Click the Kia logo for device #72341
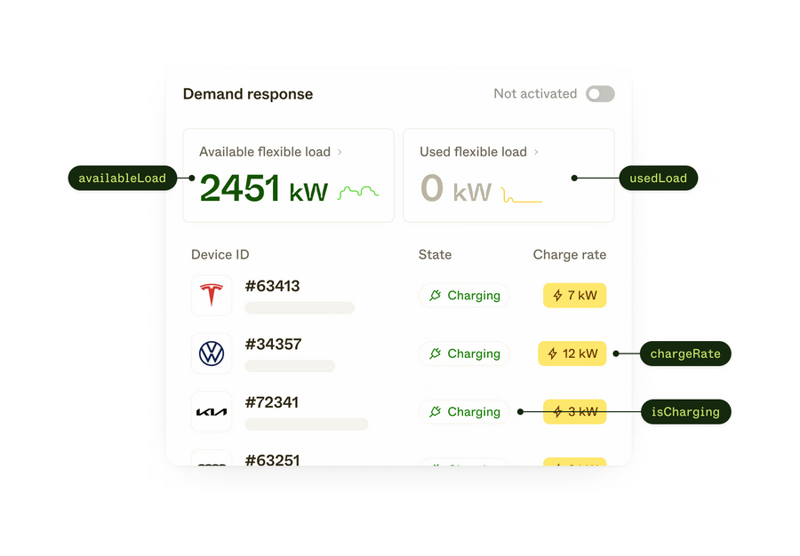Screen dimensions: 800x556 (x=212, y=412)
